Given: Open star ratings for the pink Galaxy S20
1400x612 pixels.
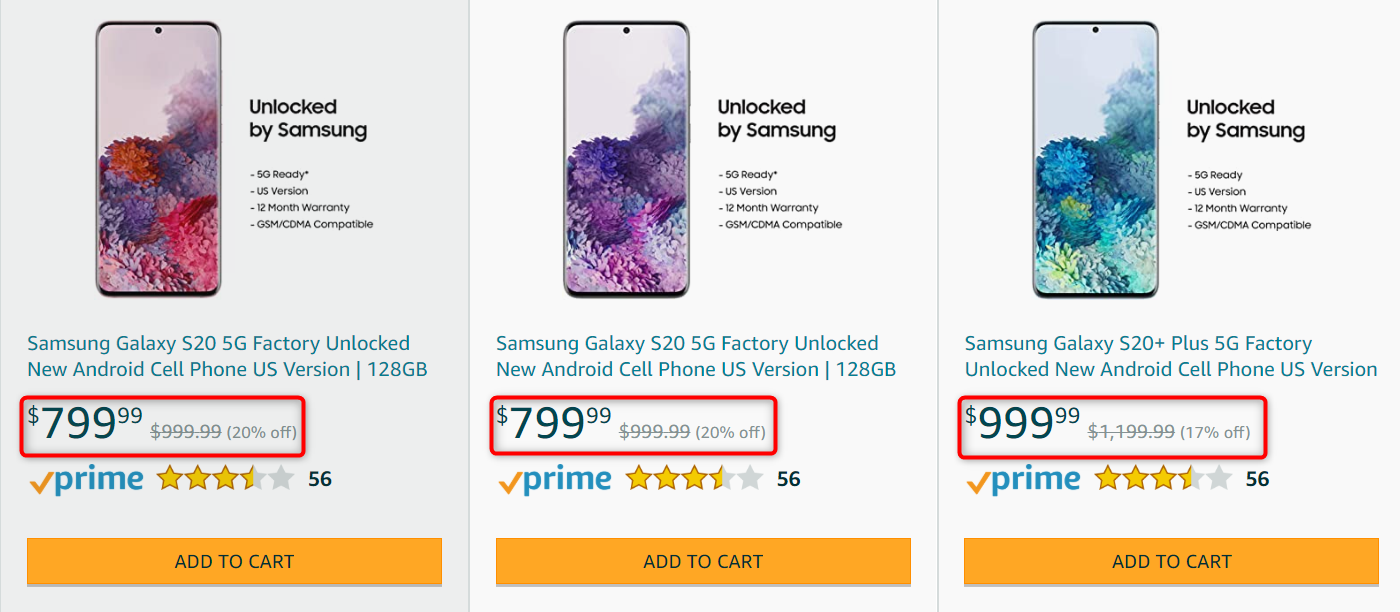Looking at the screenshot, I should (225, 478).
